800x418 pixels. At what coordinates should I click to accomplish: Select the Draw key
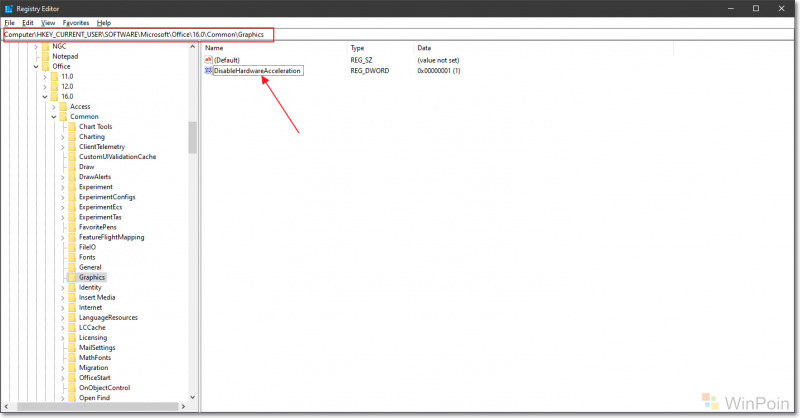(x=87, y=167)
